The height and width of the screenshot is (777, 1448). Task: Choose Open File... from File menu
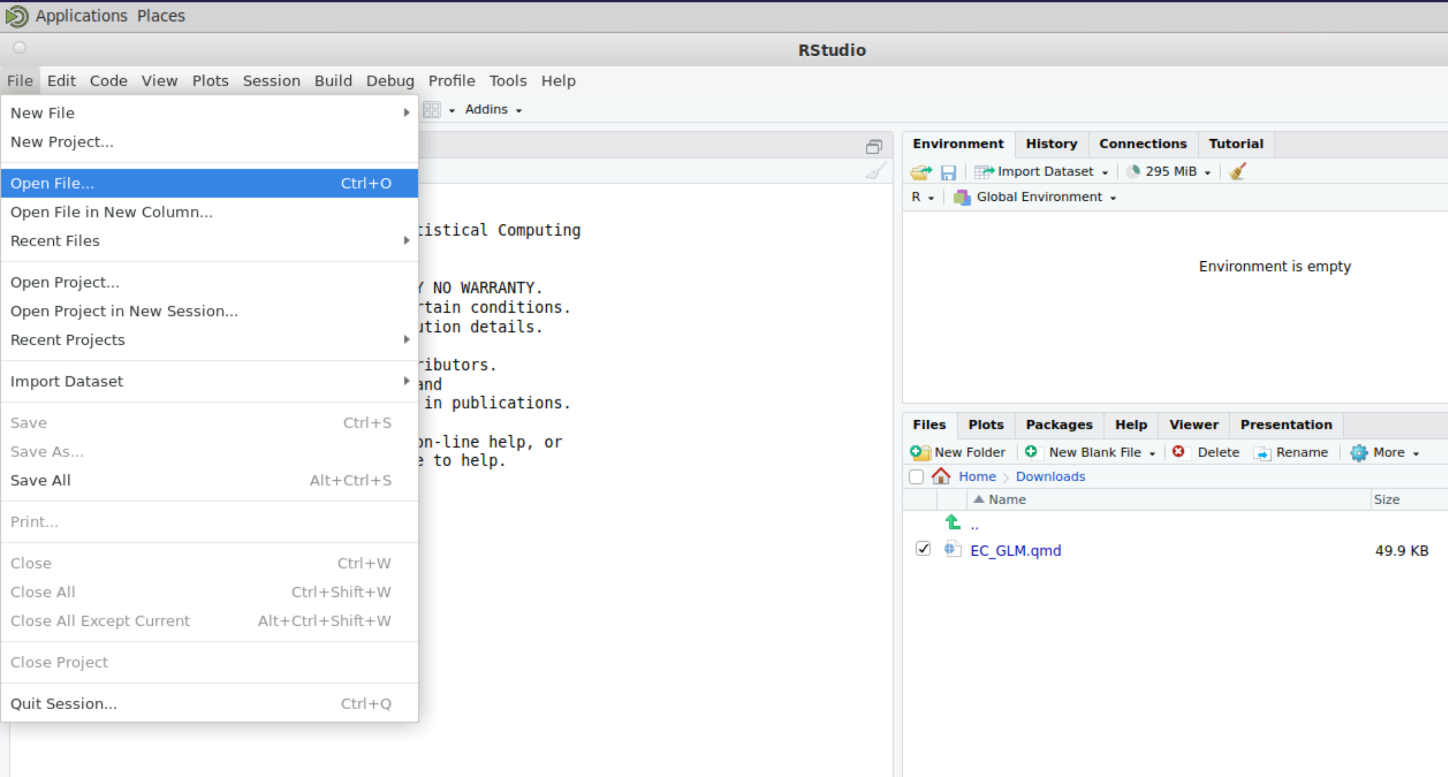pyautogui.click(x=209, y=183)
